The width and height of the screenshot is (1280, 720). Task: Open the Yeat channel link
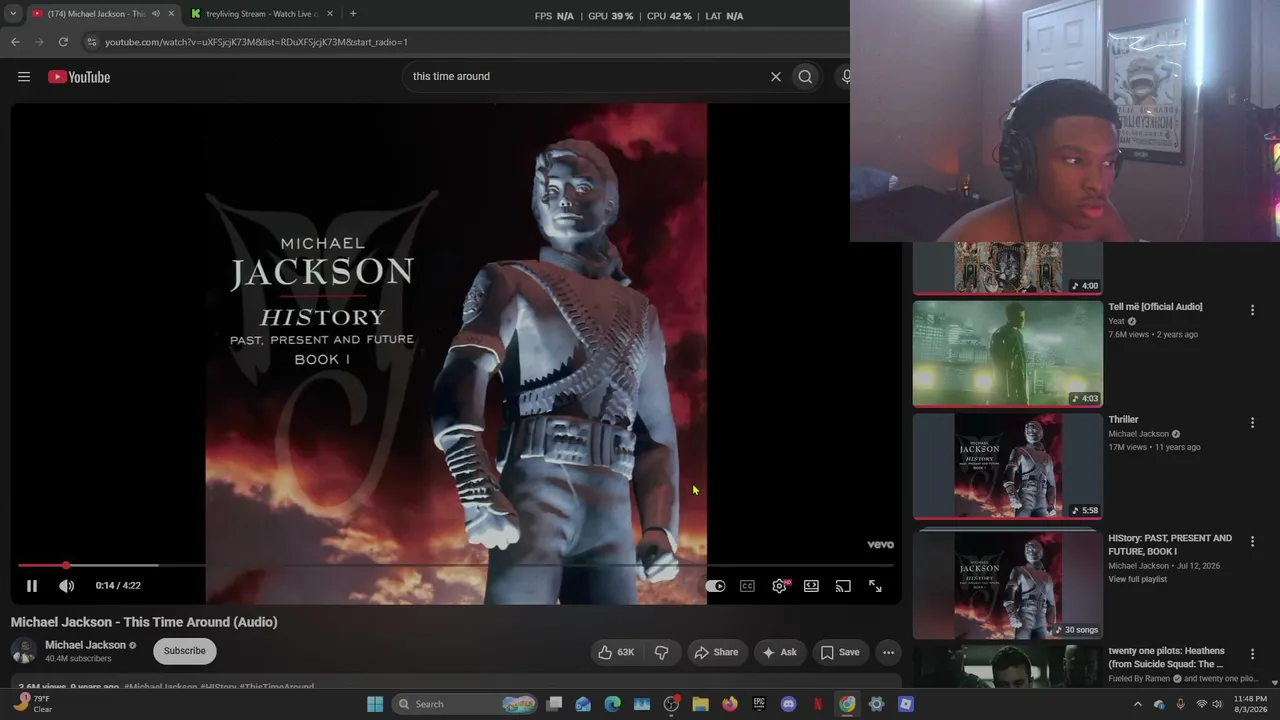tap(1117, 322)
